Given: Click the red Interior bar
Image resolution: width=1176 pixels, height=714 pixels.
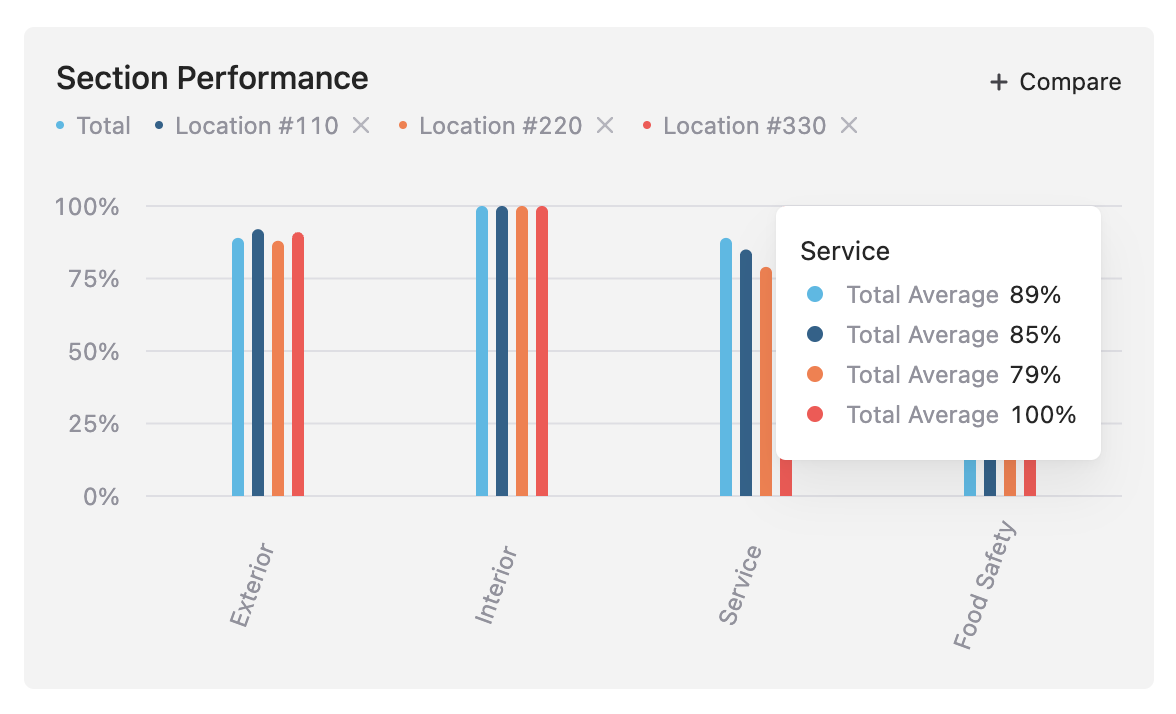Looking at the screenshot, I should [542, 352].
